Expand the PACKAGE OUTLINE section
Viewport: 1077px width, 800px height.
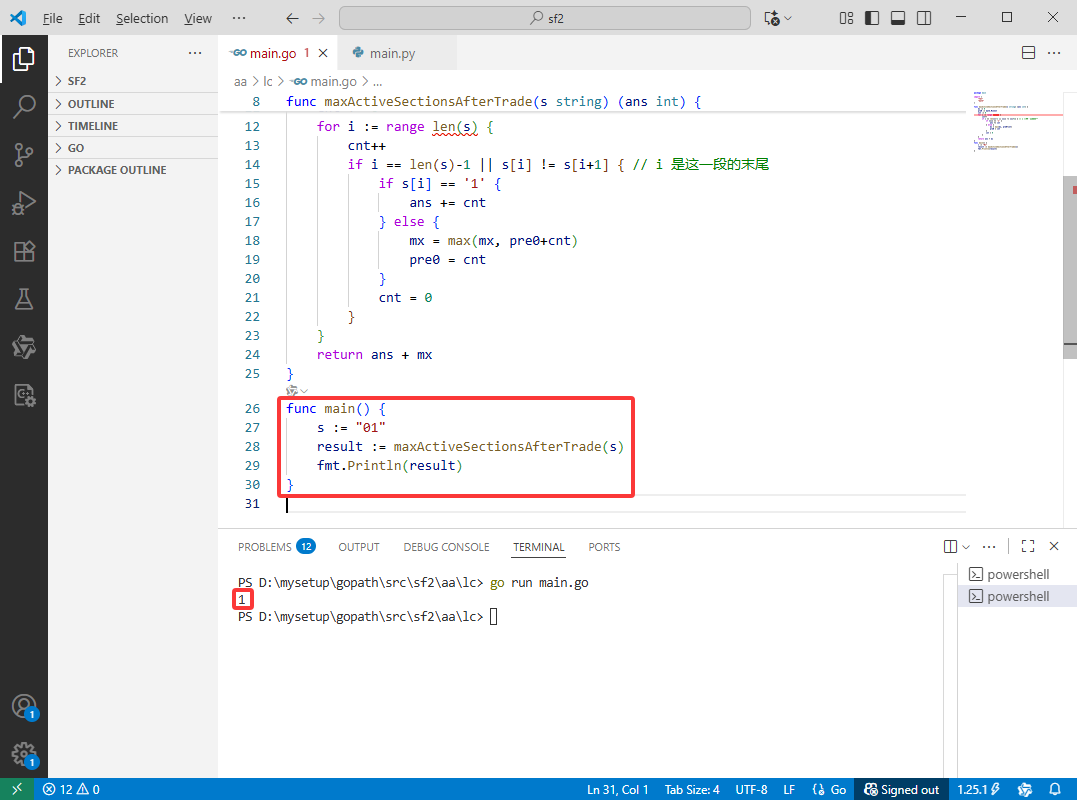tap(133, 170)
